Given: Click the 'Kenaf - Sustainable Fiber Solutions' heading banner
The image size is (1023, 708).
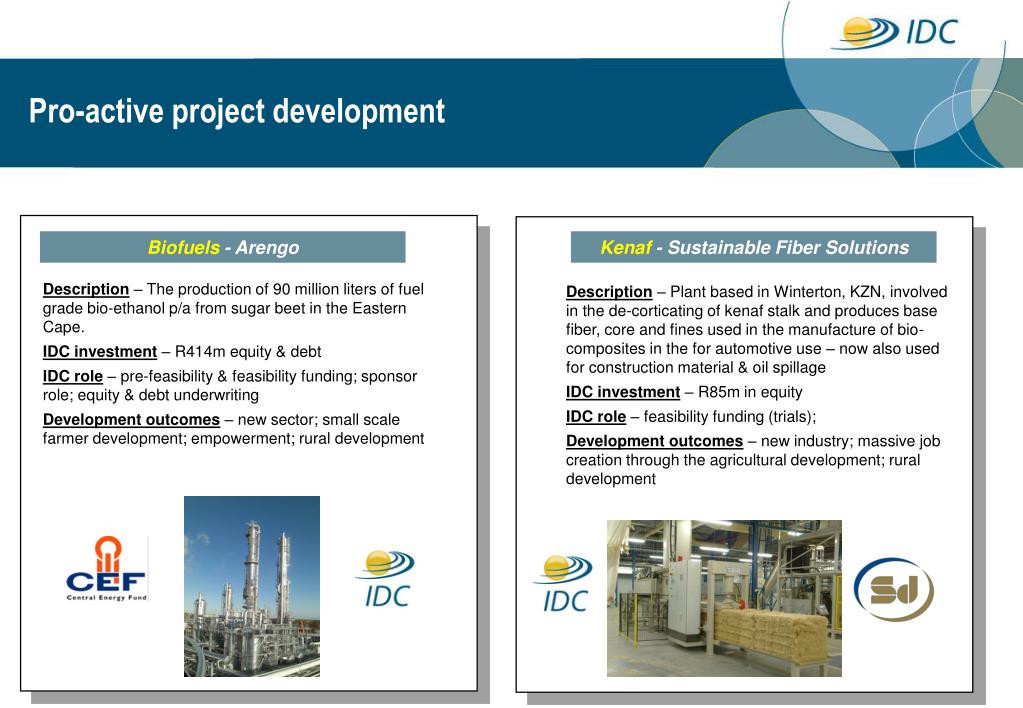Looking at the screenshot, I should (x=754, y=247).
